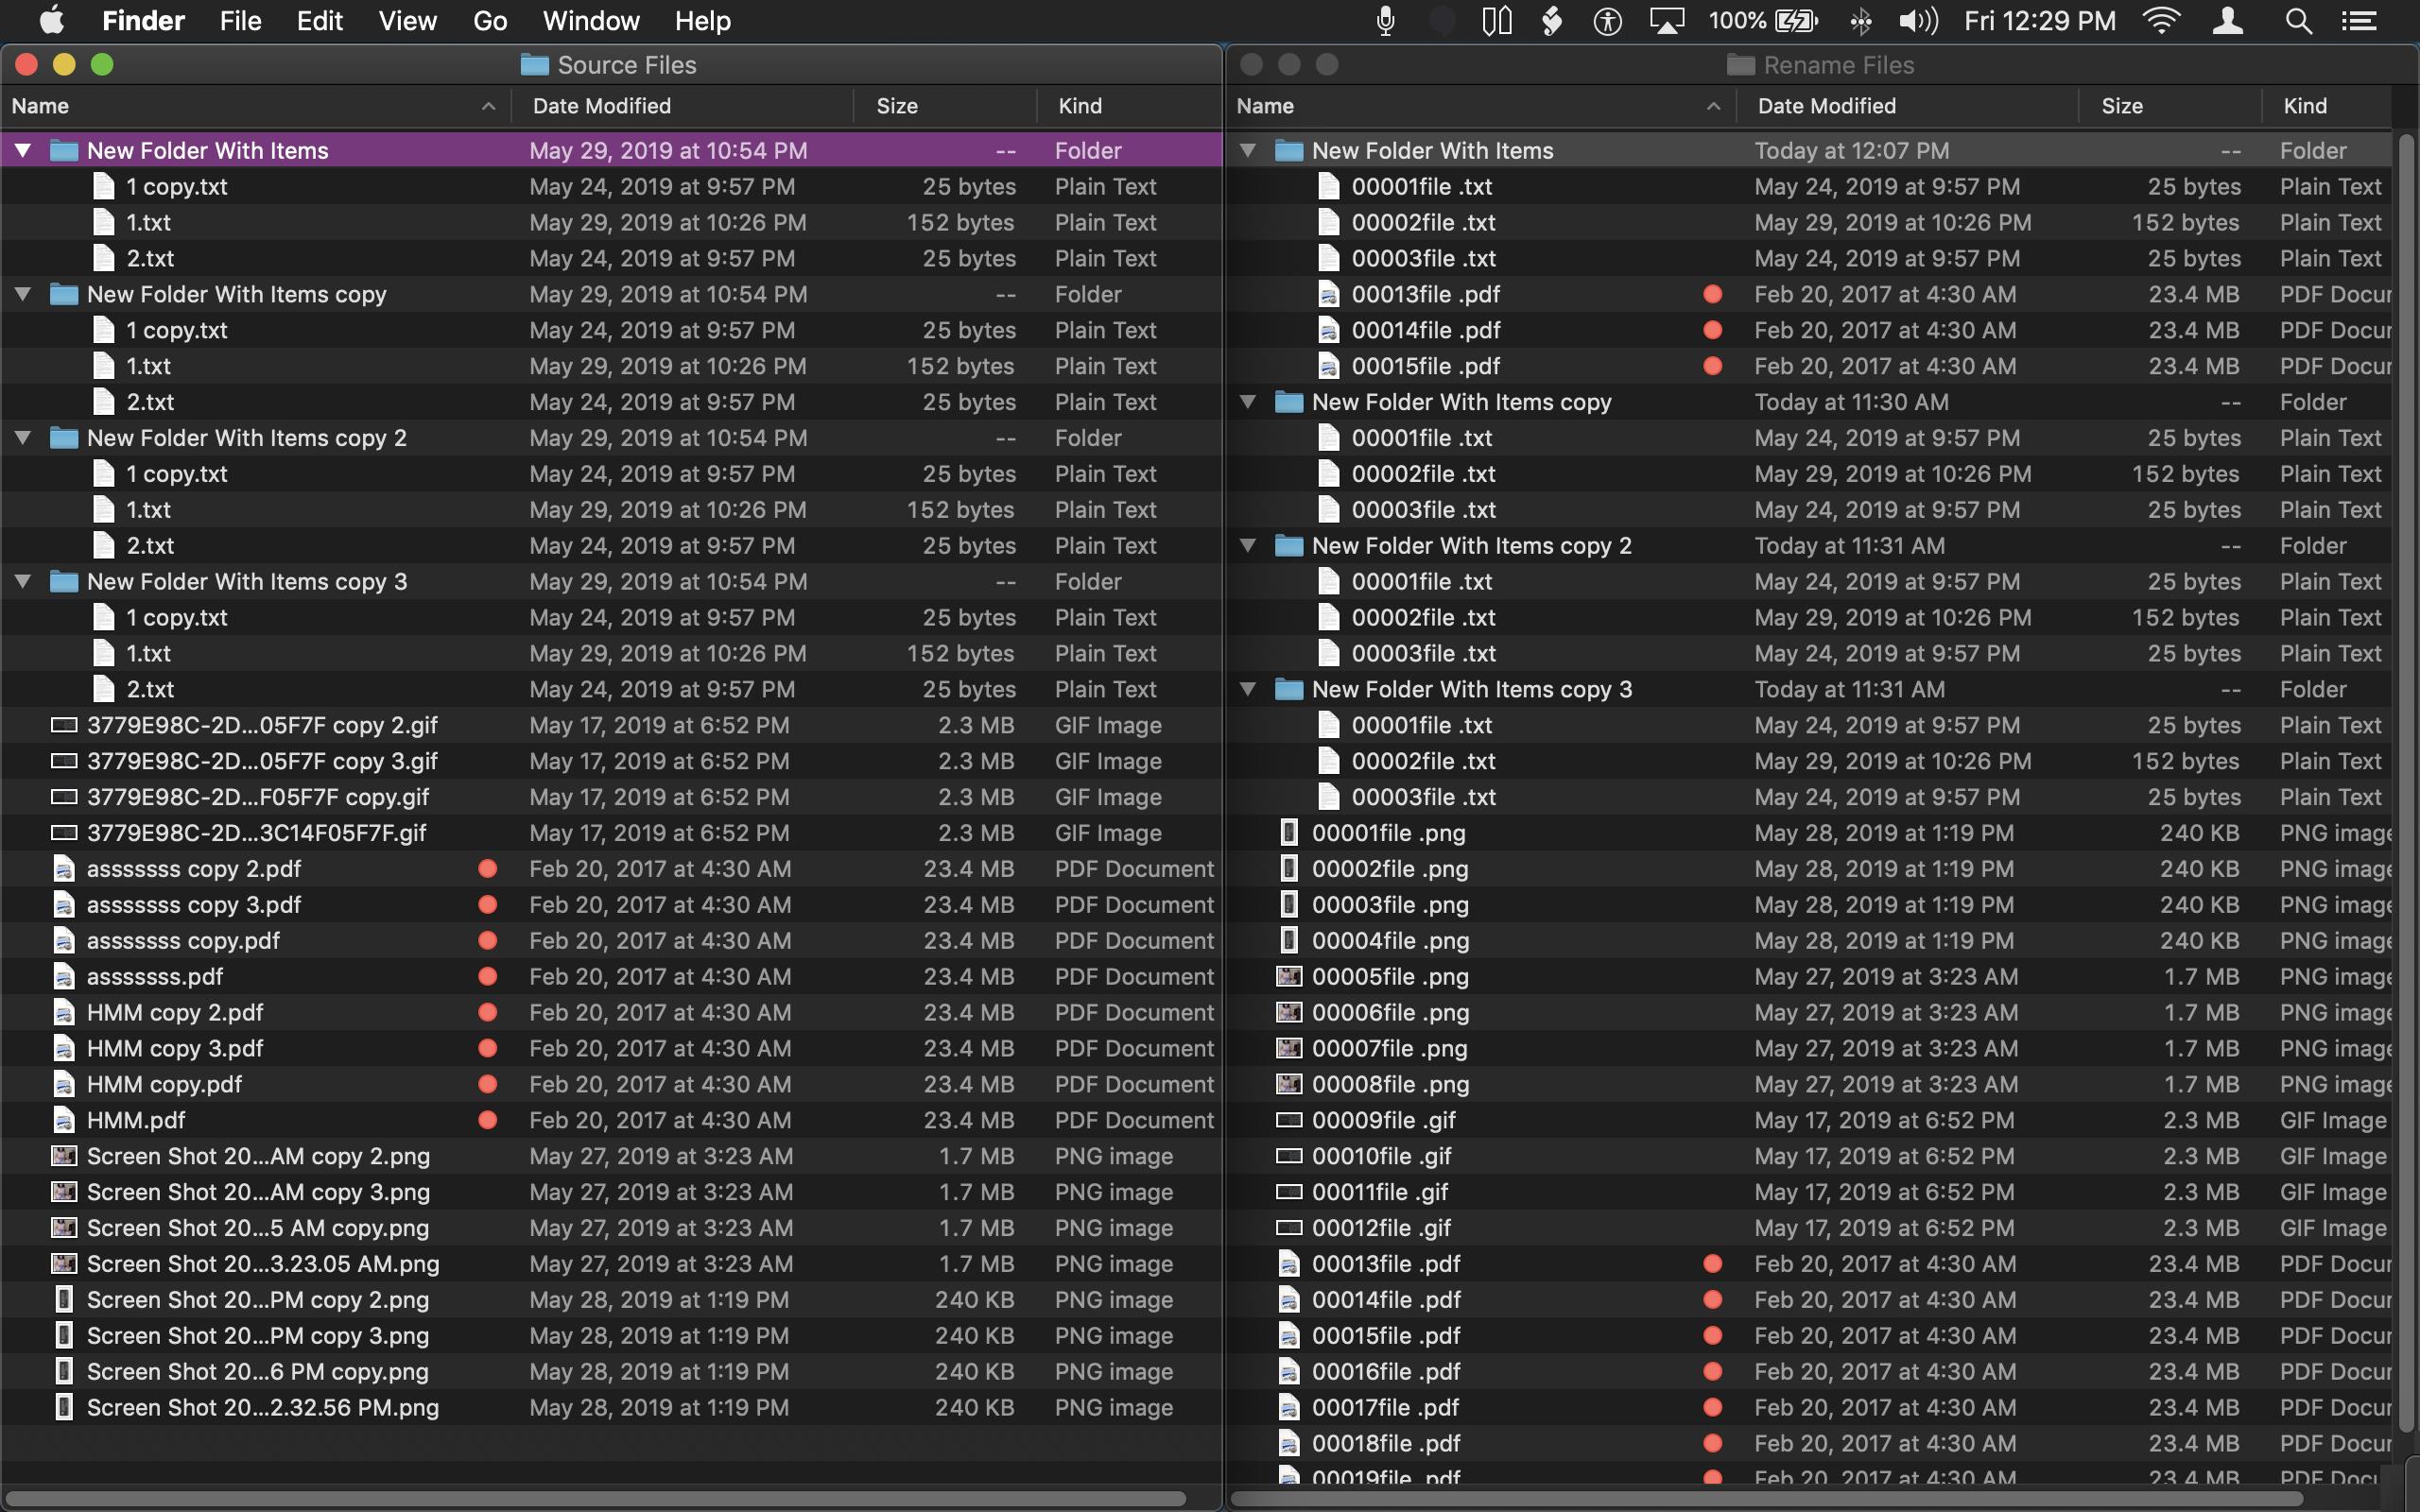
Task: Open the Notification Center list icon
Action: click(x=2359, y=21)
